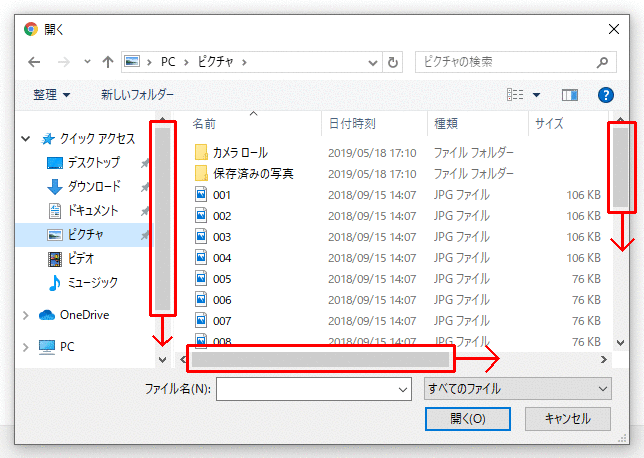Collapse the クイック アクセス section
This screenshot has width=644, height=458.
(25, 139)
